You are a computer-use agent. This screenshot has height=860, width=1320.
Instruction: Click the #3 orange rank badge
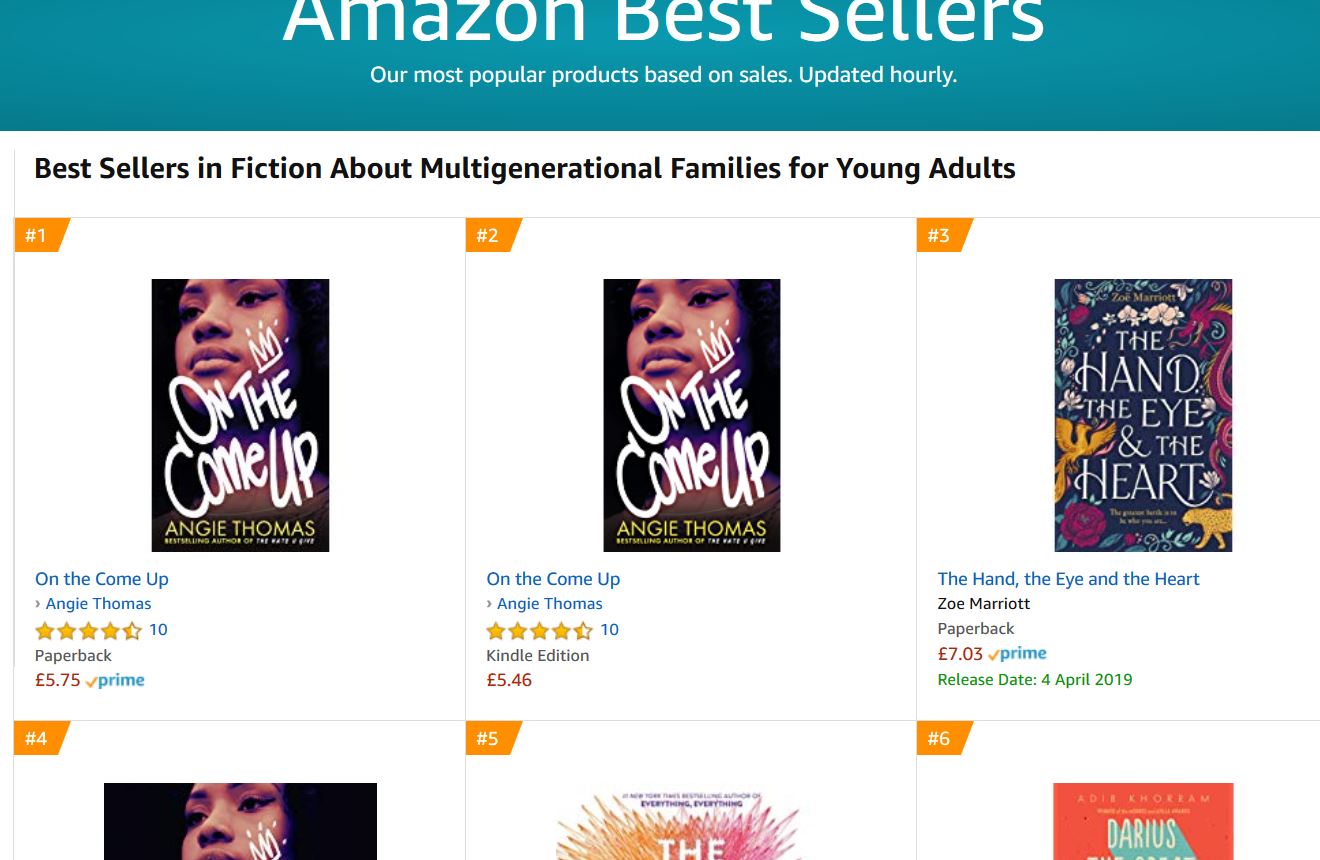[x=939, y=235]
